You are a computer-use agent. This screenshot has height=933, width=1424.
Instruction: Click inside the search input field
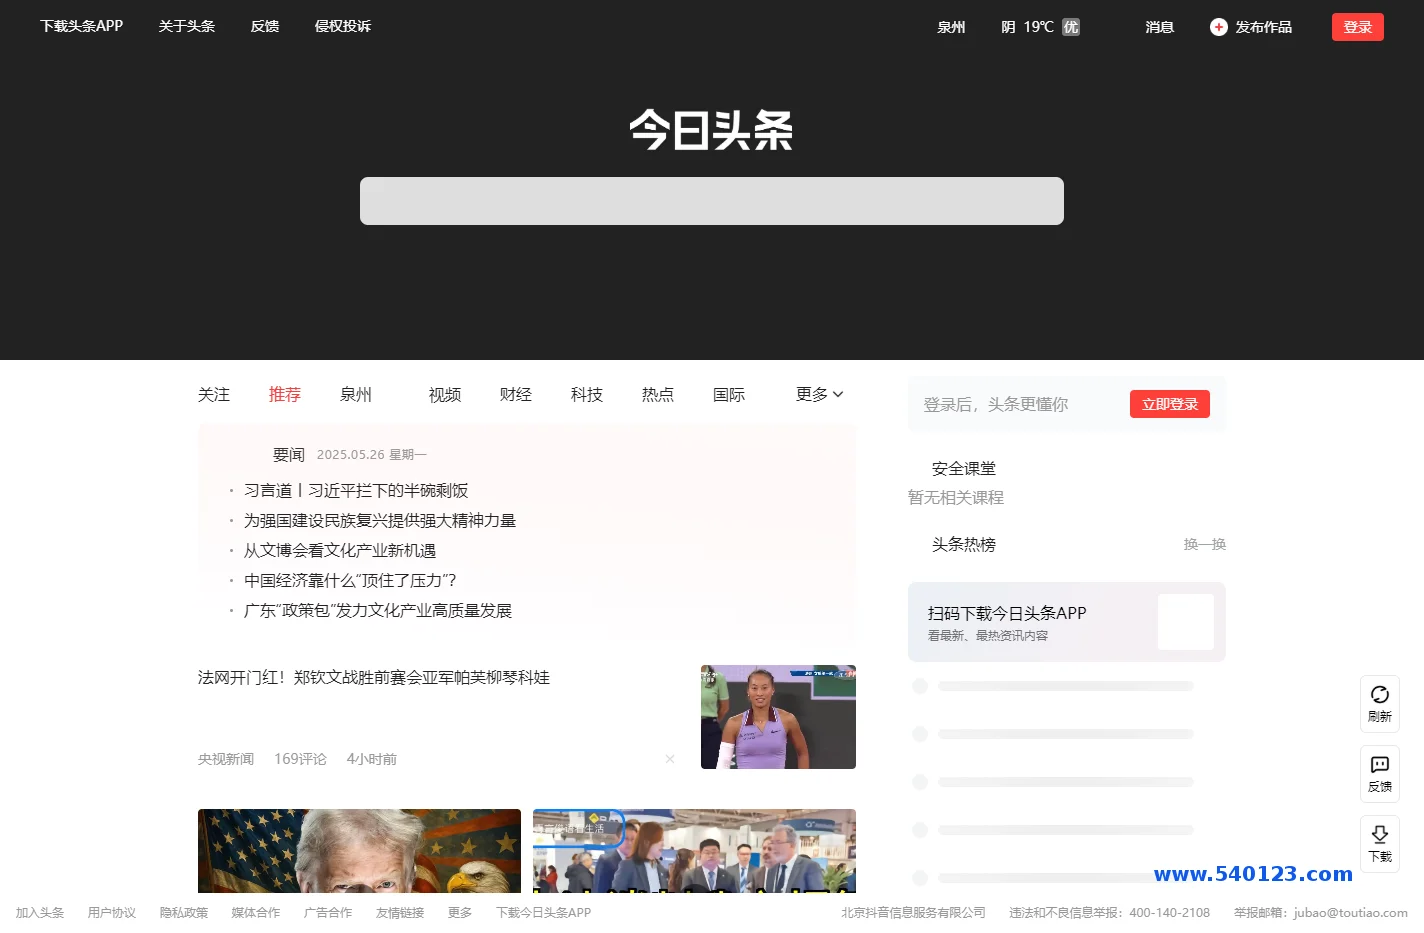712,201
